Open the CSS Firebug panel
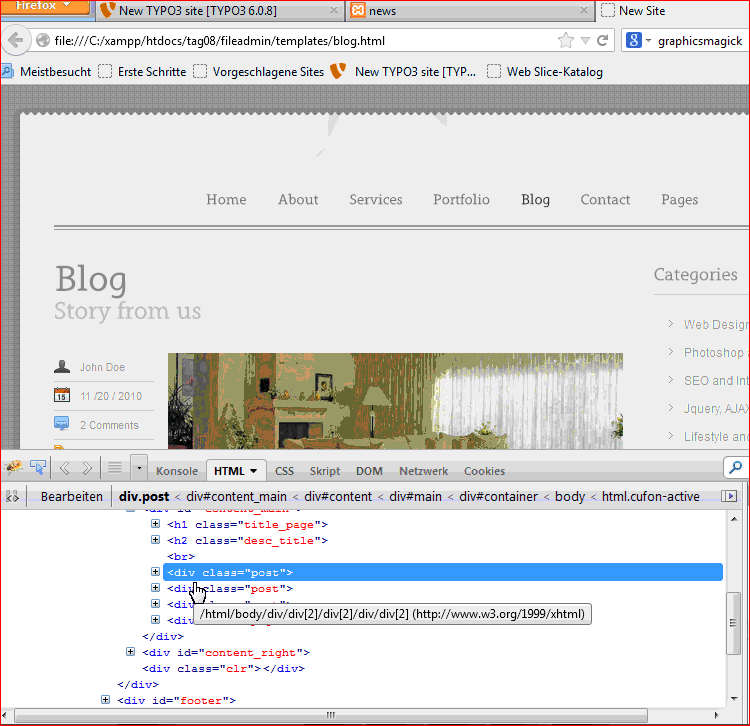This screenshot has width=750, height=726. [x=284, y=471]
